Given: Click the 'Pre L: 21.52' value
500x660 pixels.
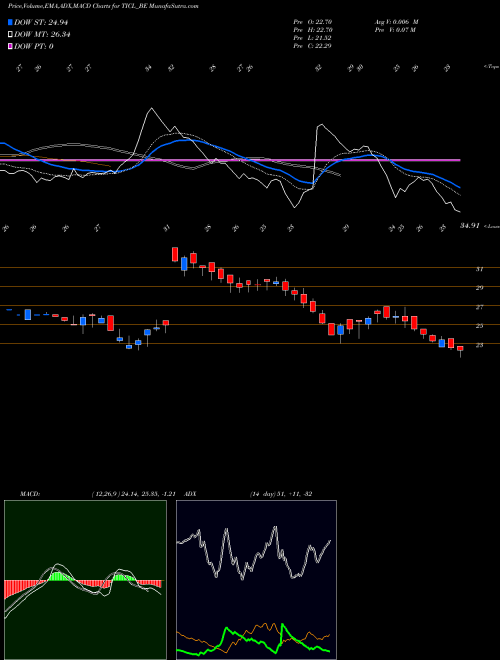Looking at the screenshot, I should [x=312, y=38].
